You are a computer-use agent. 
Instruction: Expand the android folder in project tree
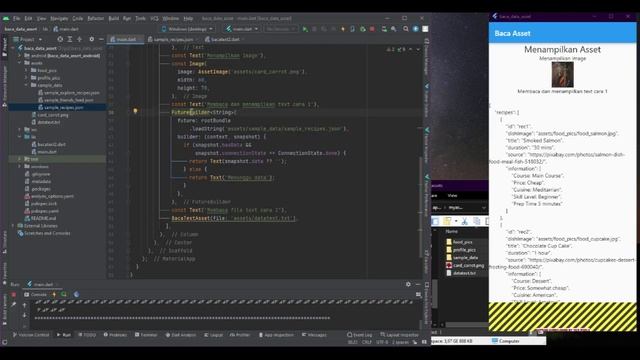pyautogui.click(x=20, y=56)
